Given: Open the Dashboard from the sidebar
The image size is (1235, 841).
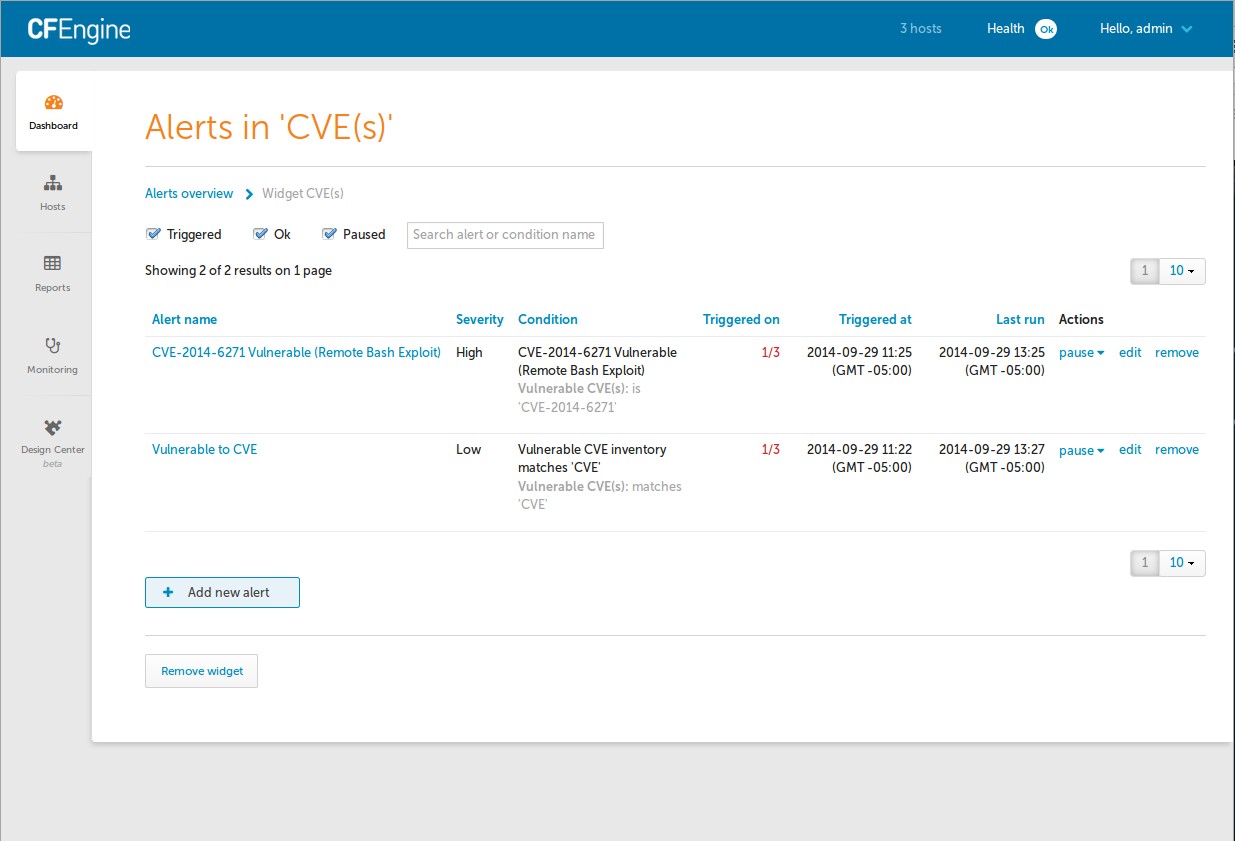Looking at the screenshot, I should tap(52, 110).
